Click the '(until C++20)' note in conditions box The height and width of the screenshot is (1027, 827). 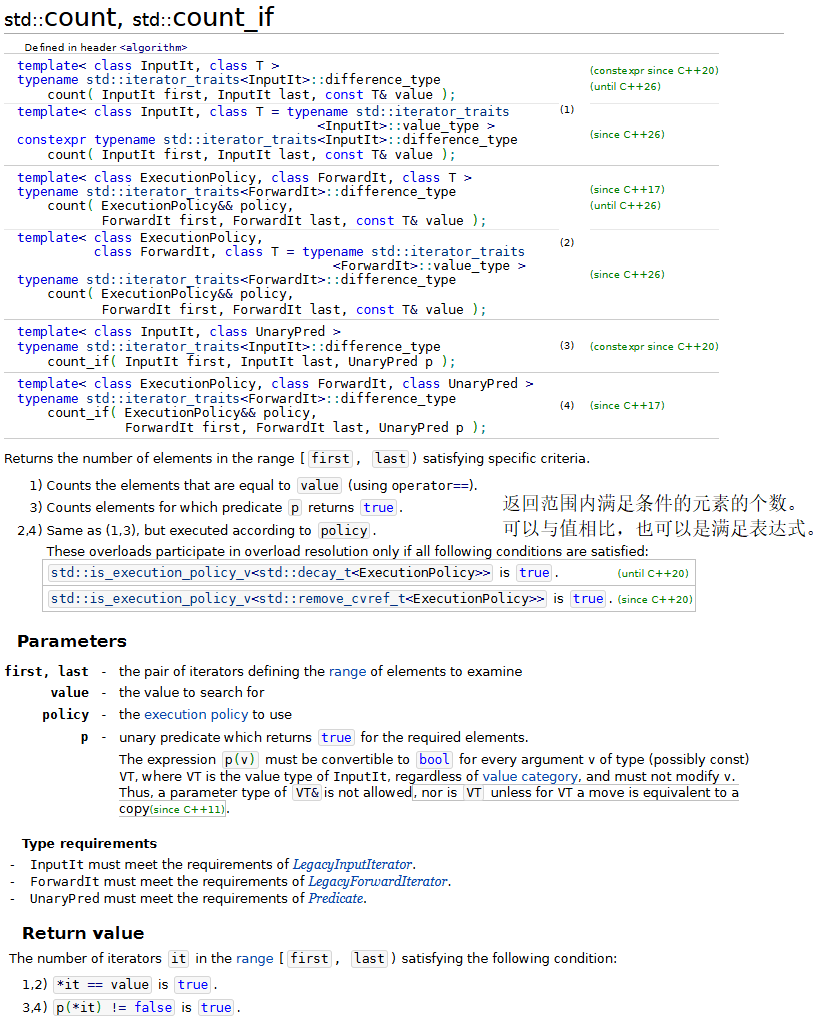coord(653,573)
